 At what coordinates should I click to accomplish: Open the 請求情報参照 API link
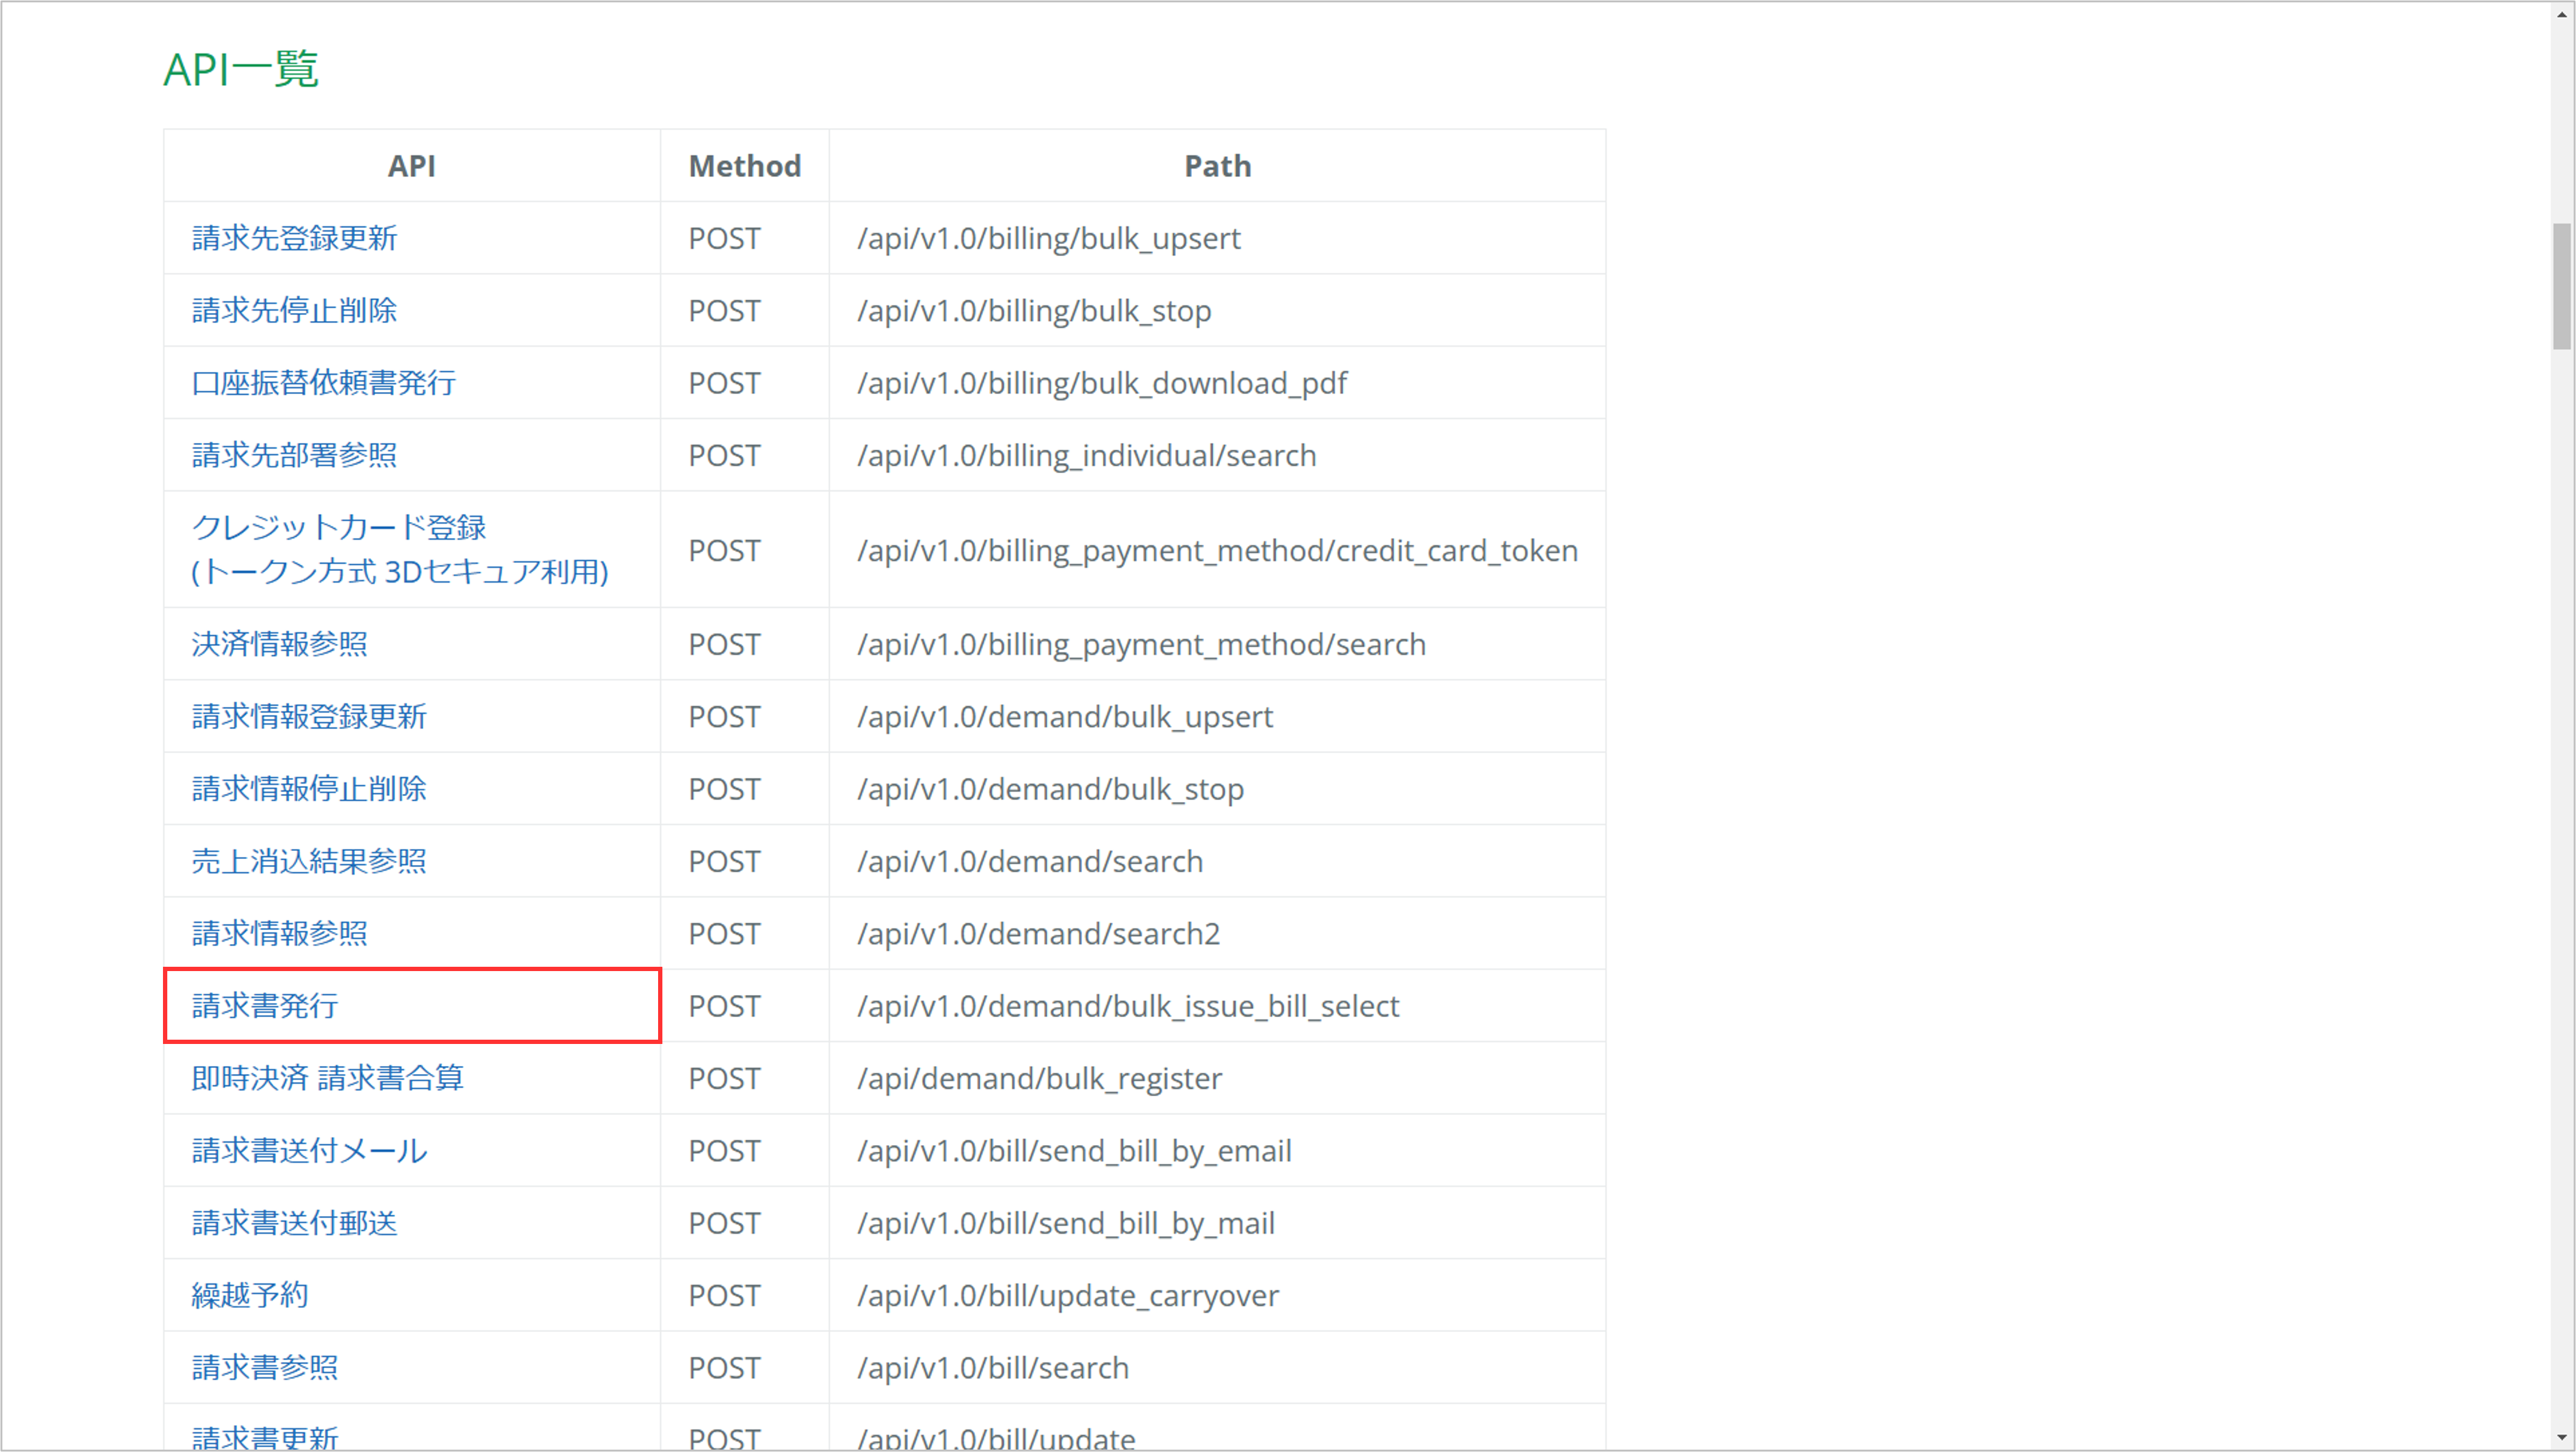click(x=279, y=933)
